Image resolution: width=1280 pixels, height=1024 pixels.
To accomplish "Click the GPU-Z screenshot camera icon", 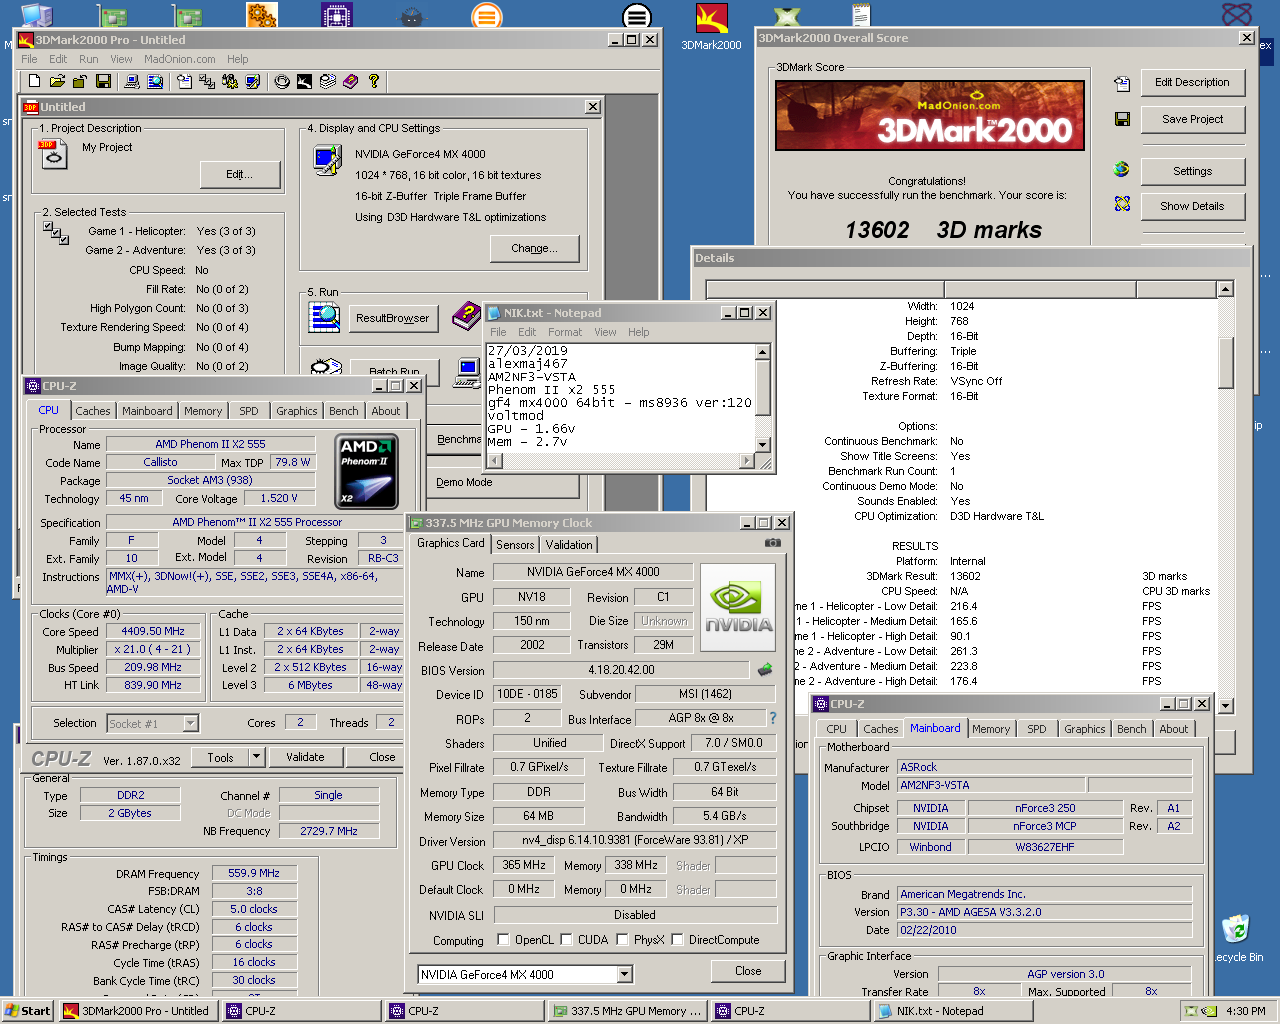I will pyautogui.click(x=773, y=543).
